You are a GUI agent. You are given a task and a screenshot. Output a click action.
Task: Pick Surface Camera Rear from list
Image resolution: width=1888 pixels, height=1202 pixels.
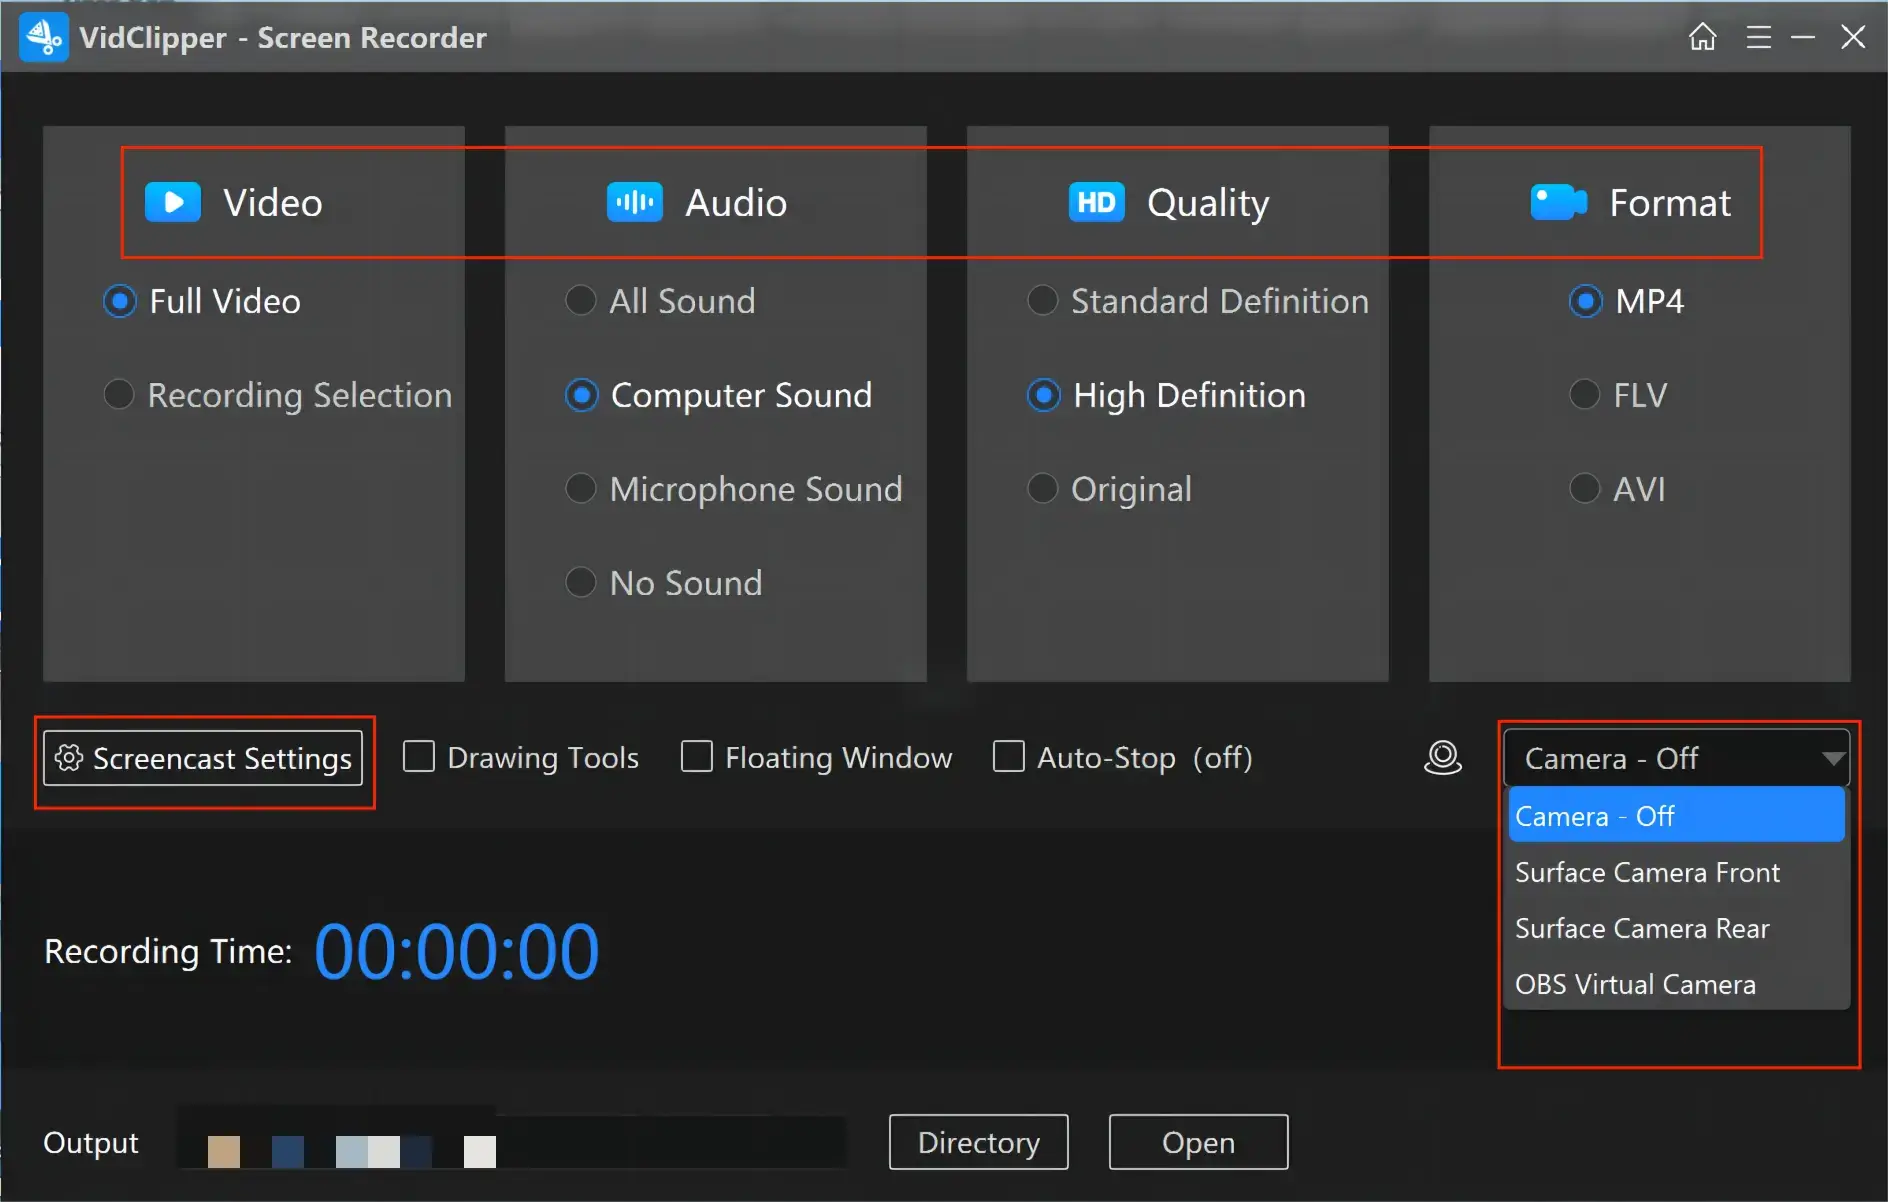coord(1677,928)
